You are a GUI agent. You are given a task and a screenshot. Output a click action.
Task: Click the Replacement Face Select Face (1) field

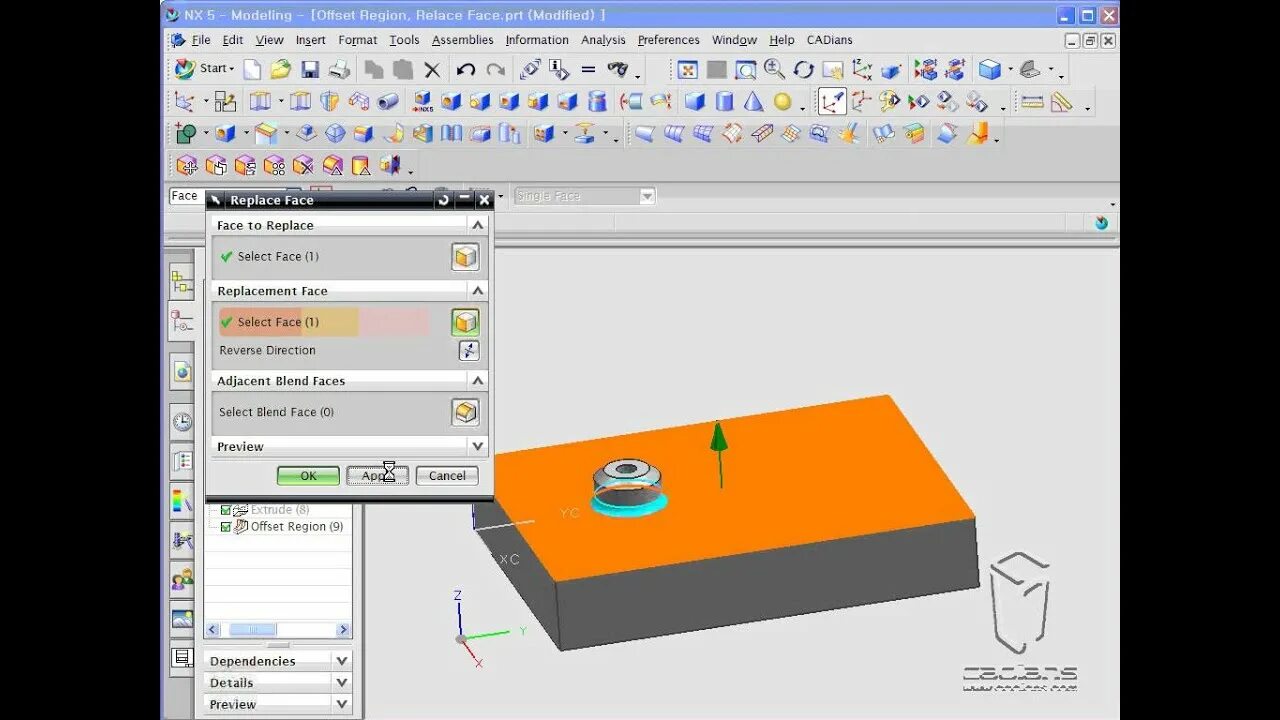point(323,322)
